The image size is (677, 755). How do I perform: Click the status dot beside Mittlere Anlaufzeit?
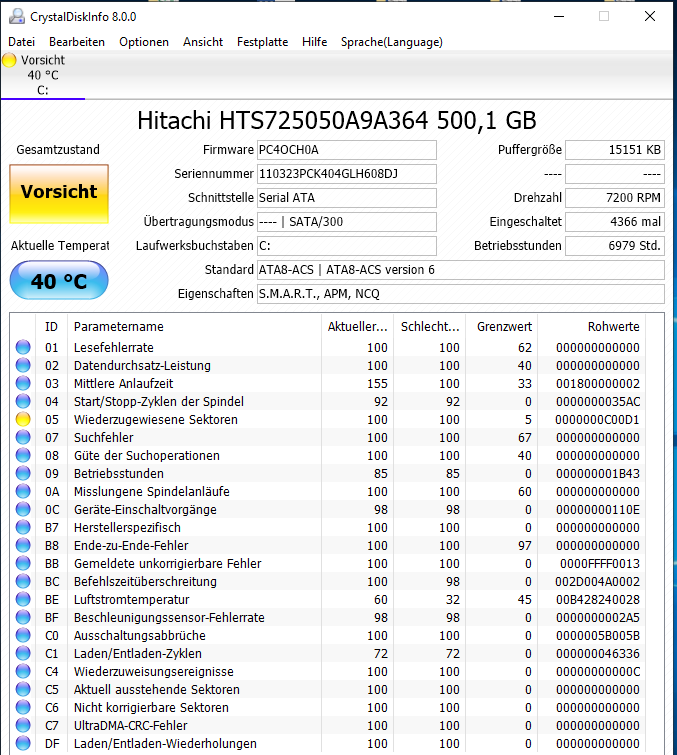(x=23, y=383)
